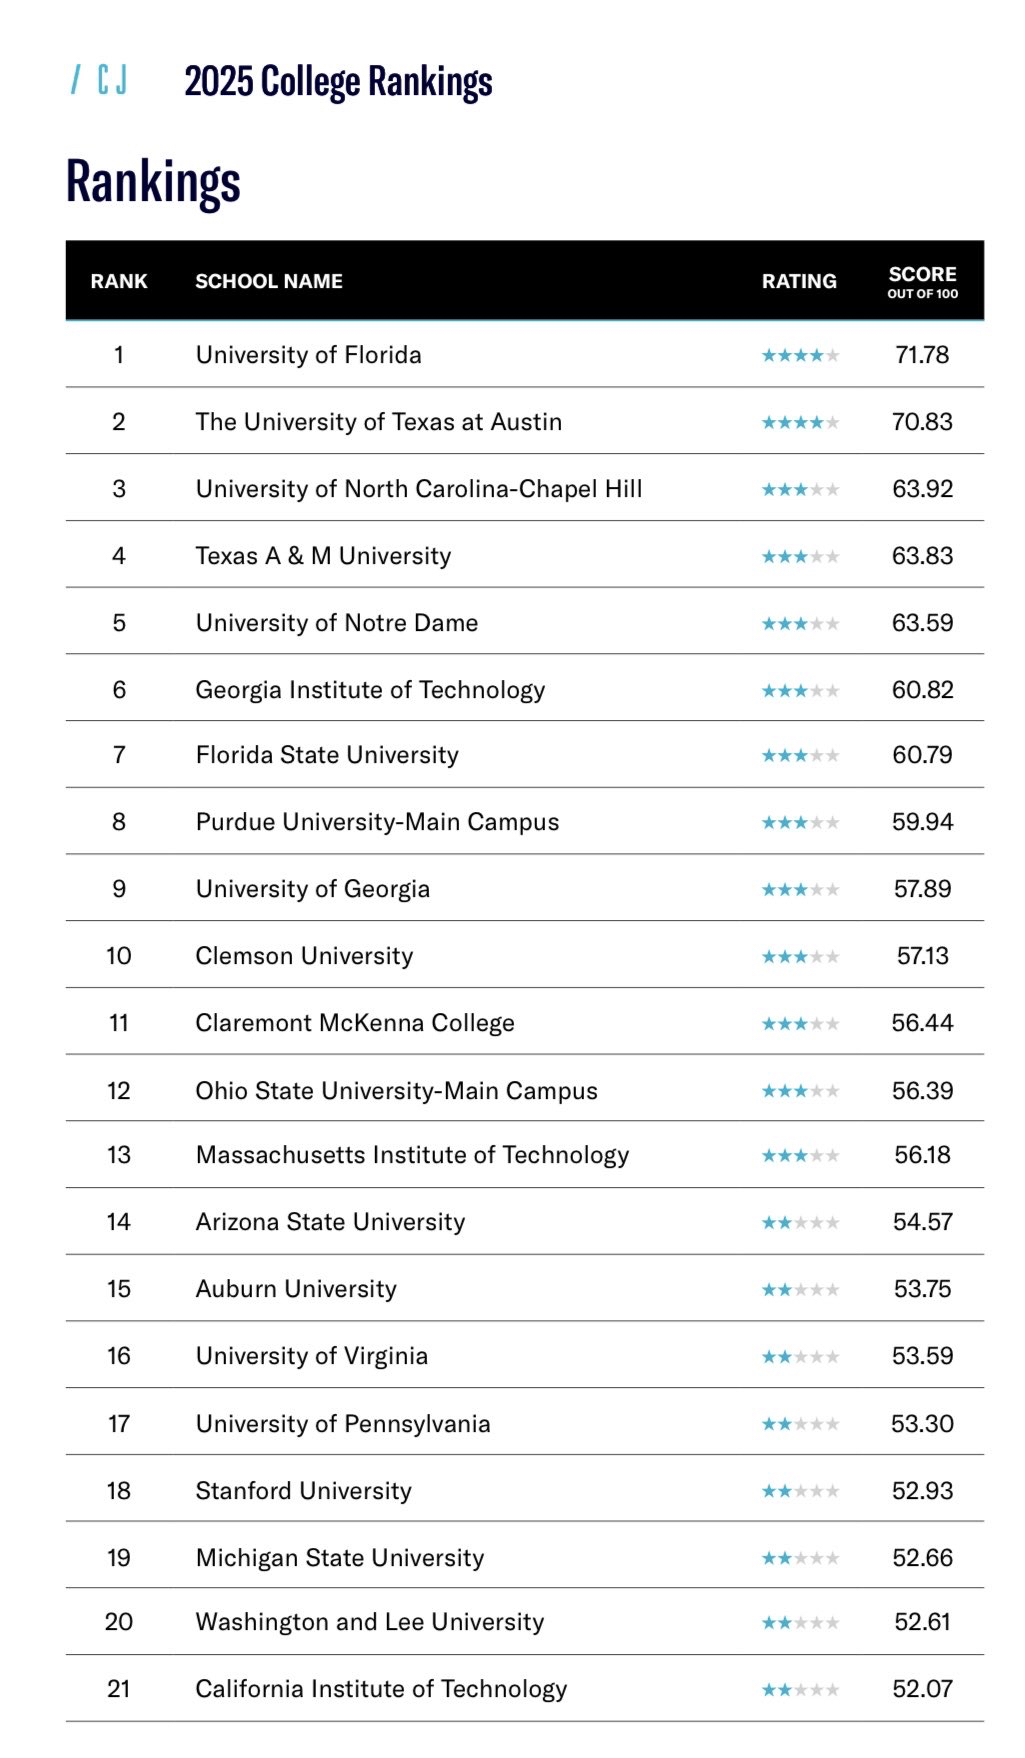Open the Texas A & M University link
The height and width of the screenshot is (1758, 1025).
pyautogui.click(x=323, y=556)
